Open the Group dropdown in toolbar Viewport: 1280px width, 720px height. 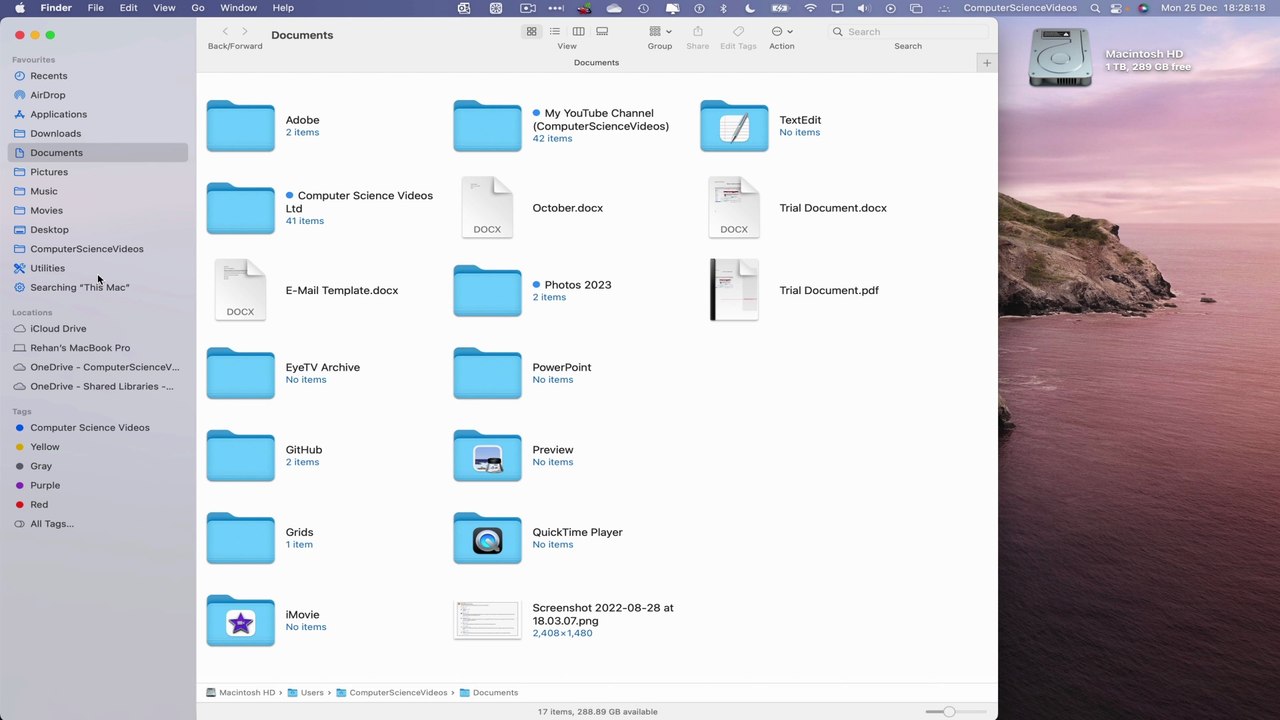(660, 32)
